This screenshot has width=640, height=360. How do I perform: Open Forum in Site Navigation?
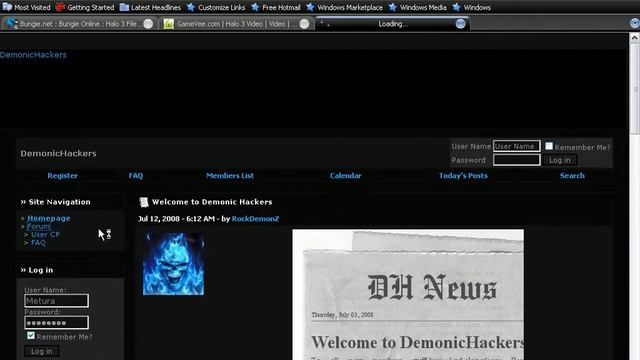click(39, 226)
